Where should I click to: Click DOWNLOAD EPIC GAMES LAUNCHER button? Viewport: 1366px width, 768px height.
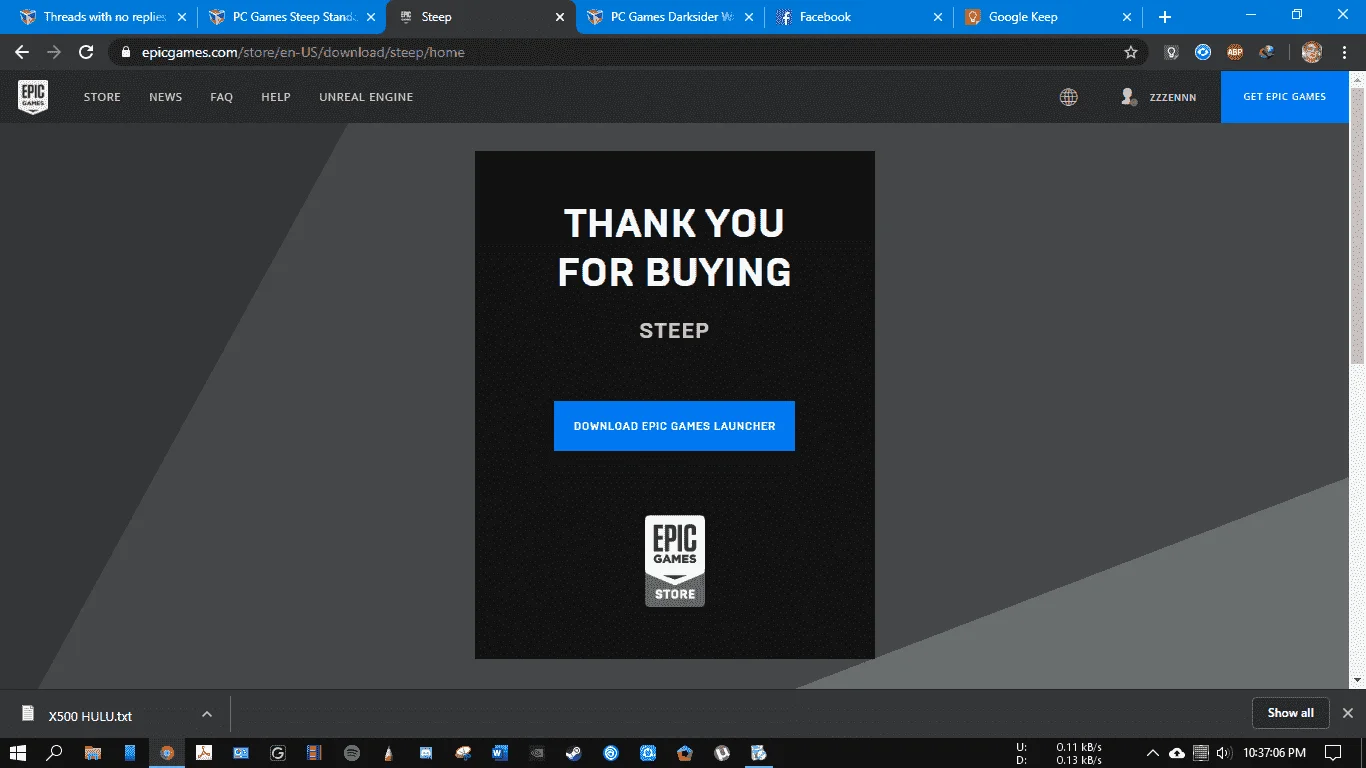tap(674, 426)
